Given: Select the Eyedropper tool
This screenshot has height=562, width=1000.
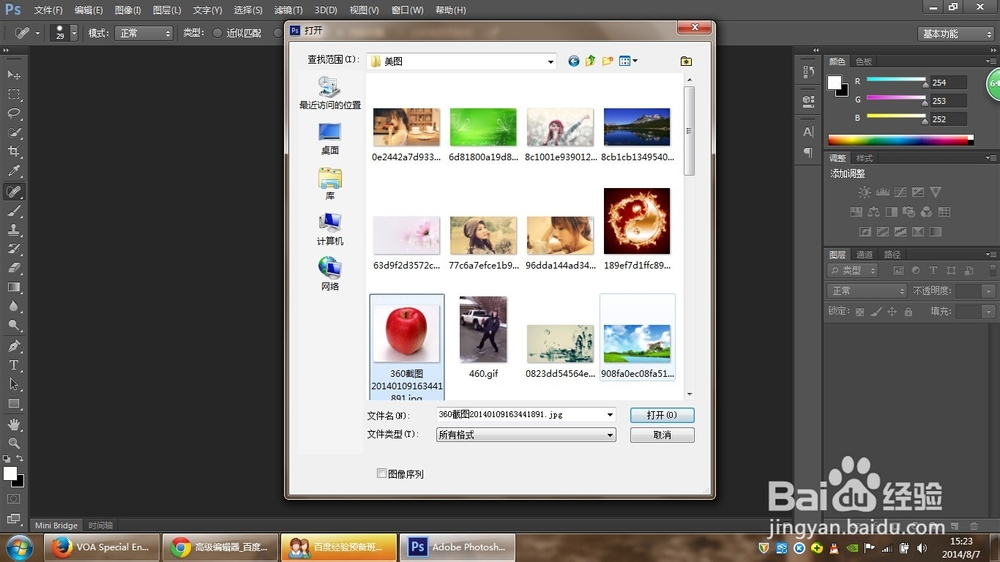Looking at the screenshot, I should click(x=13, y=171).
